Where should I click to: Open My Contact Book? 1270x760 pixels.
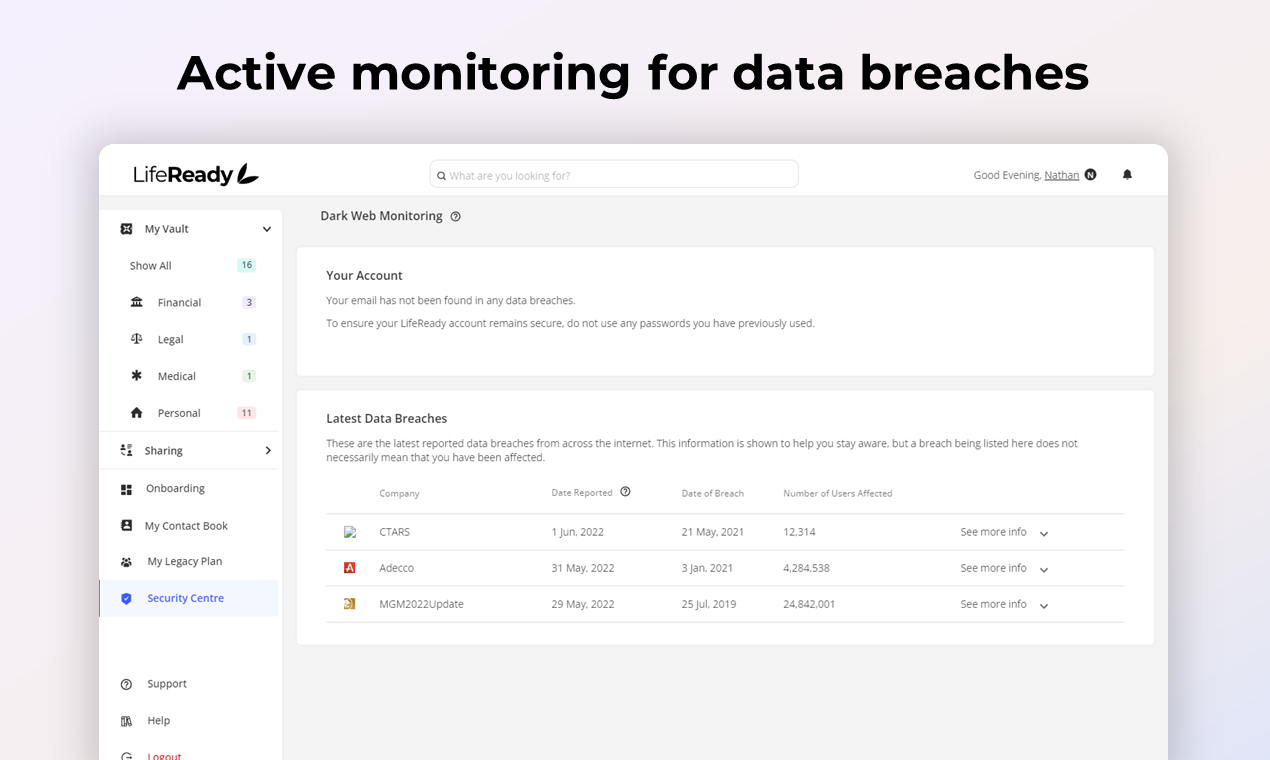coord(186,526)
